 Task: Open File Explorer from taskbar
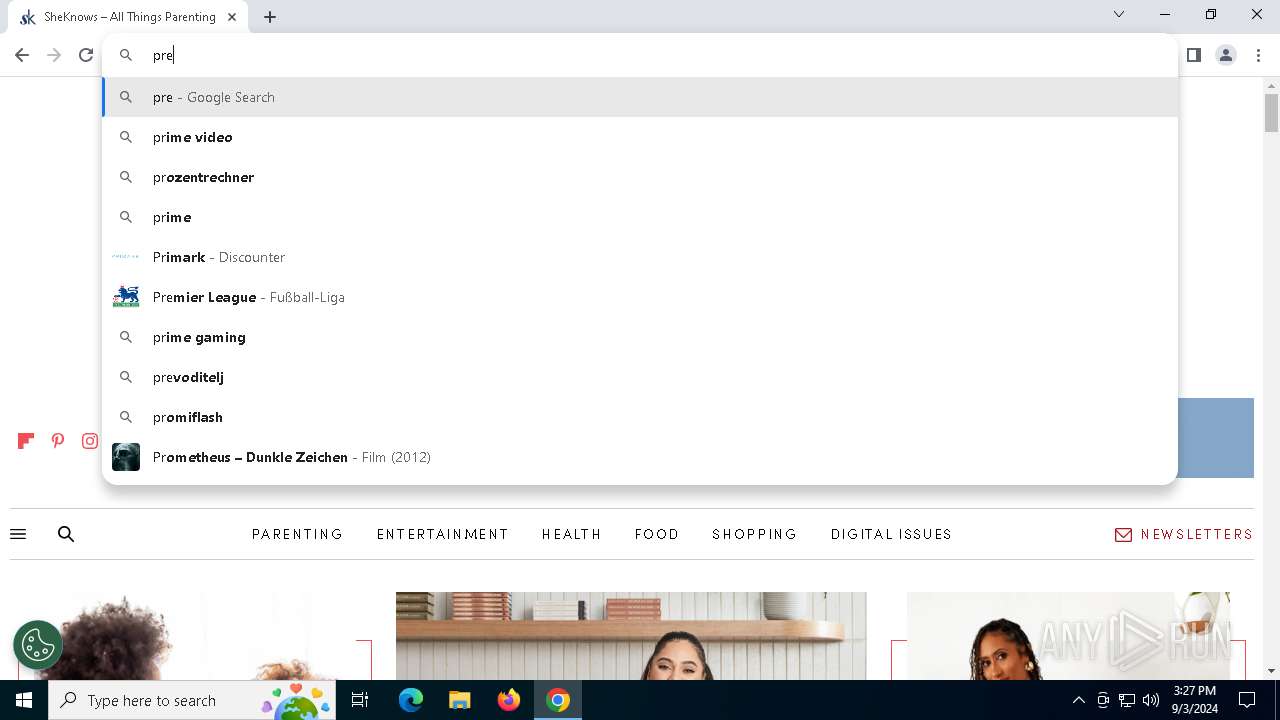(x=459, y=700)
